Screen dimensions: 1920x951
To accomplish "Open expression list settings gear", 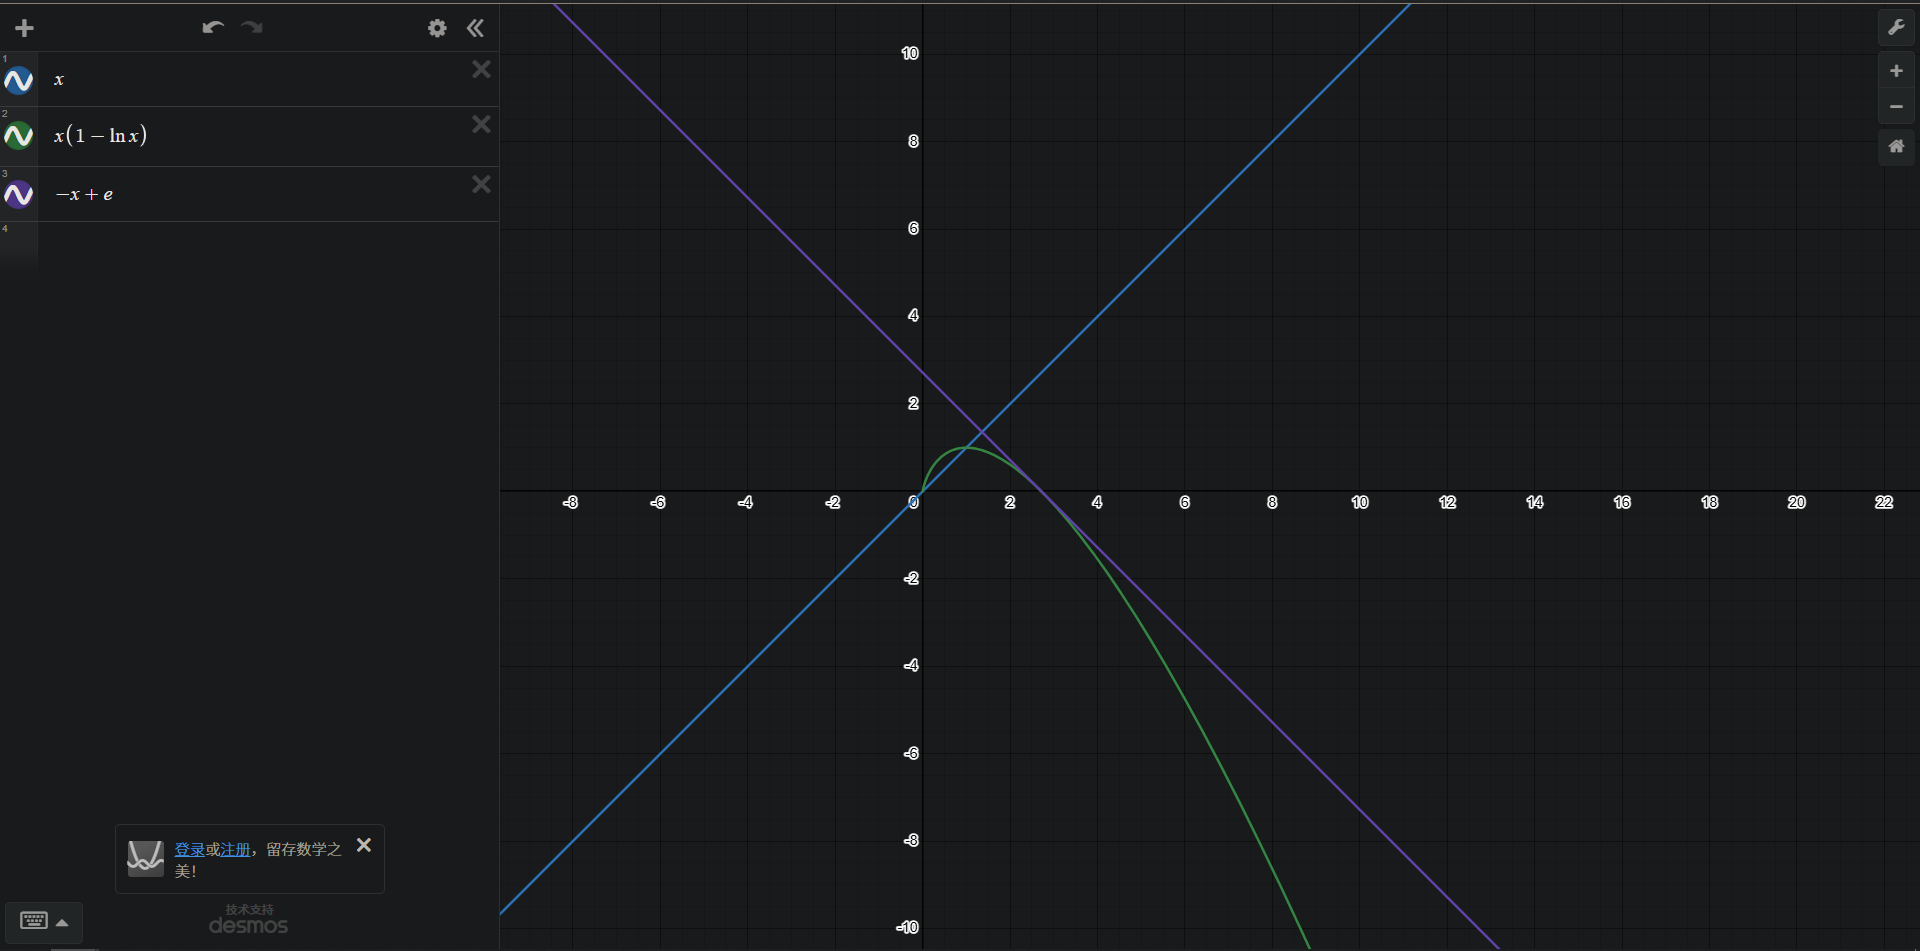I will (x=437, y=28).
